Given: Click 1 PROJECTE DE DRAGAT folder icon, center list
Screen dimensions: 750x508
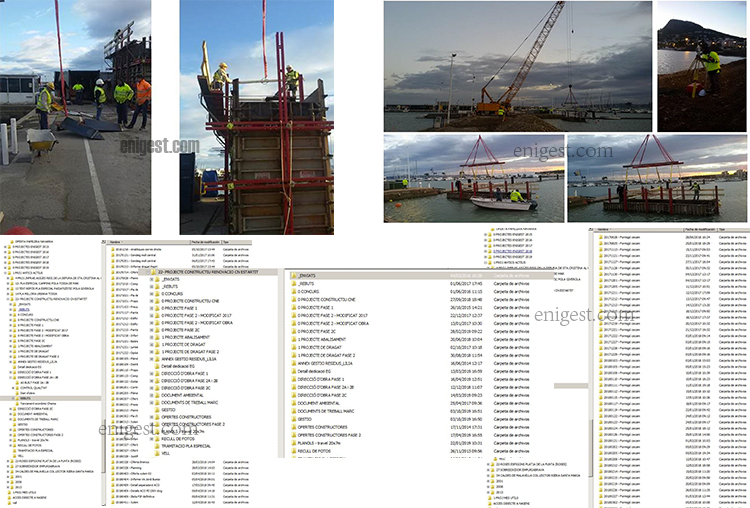Looking at the screenshot, I should click(x=294, y=345).
